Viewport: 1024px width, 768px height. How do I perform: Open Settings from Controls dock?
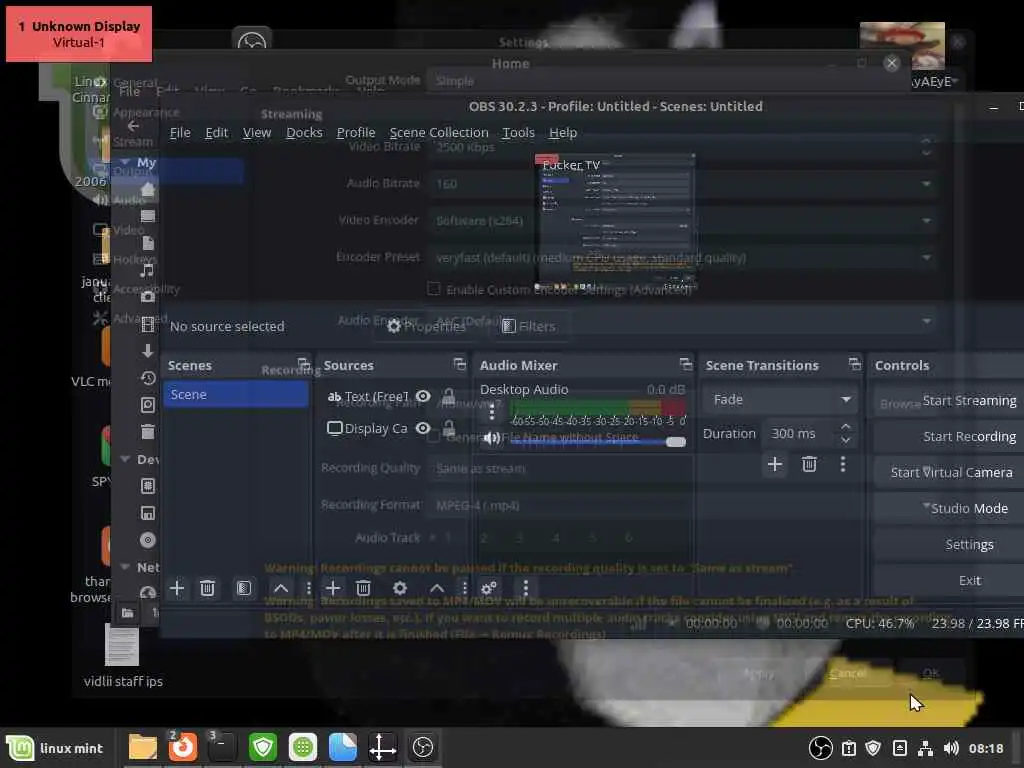tap(969, 544)
